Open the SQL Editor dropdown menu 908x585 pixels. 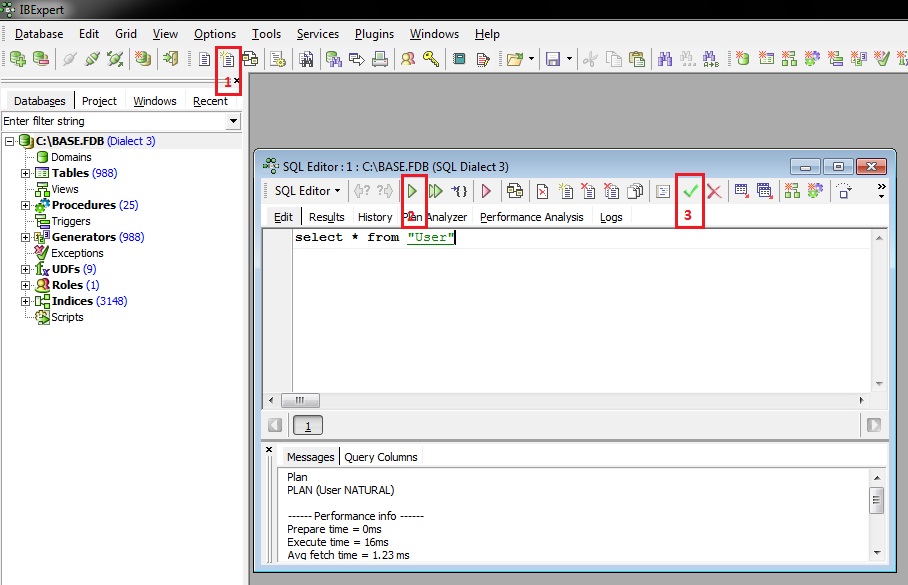click(x=307, y=191)
